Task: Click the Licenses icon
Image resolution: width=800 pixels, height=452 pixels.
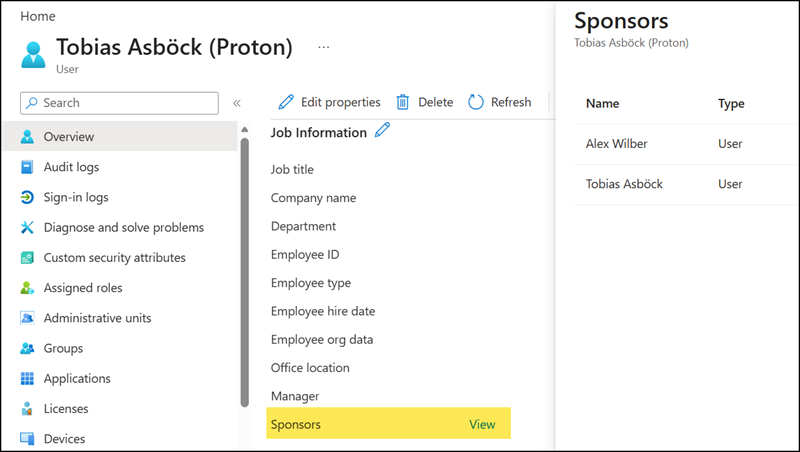Action: [27, 409]
